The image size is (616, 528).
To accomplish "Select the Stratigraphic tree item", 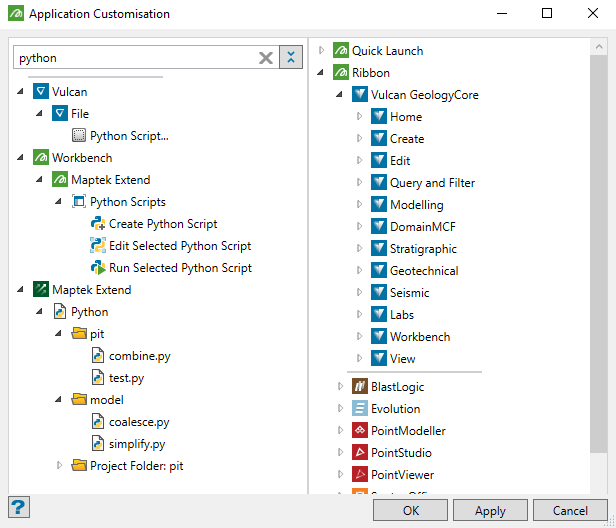I will click(x=423, y=249).
